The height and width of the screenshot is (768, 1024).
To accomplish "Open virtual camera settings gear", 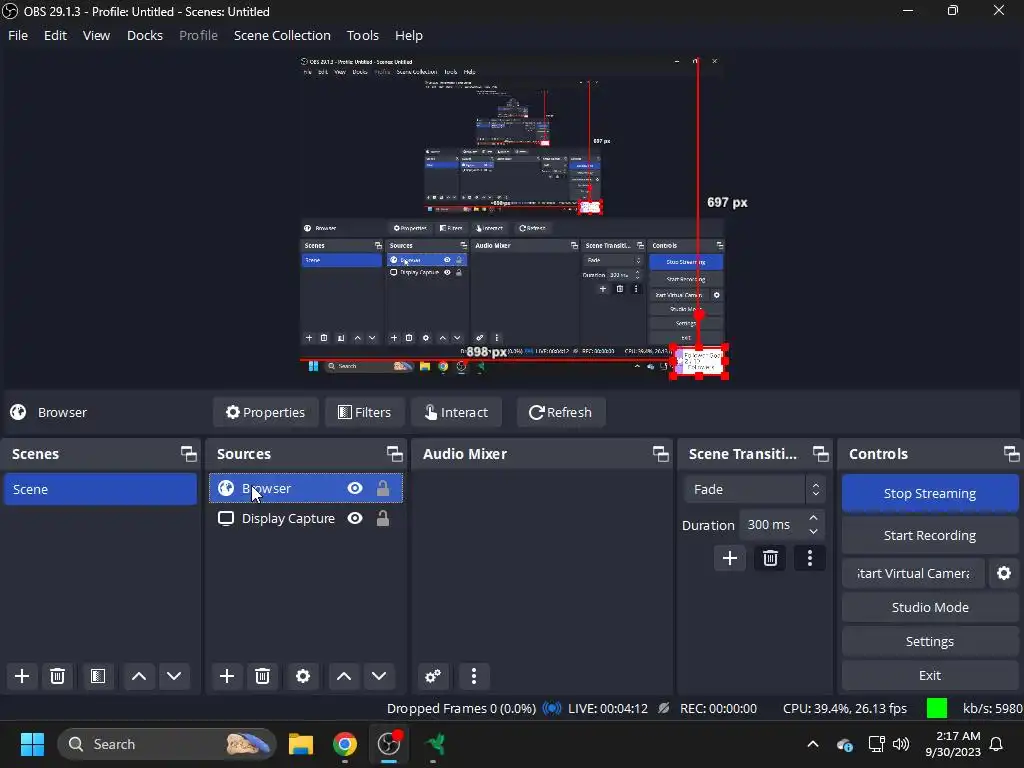I will coord(1004,573).
